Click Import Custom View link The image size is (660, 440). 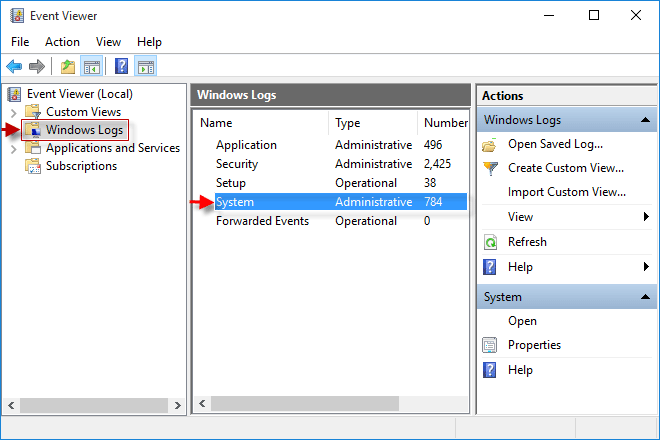pos(566,192)
